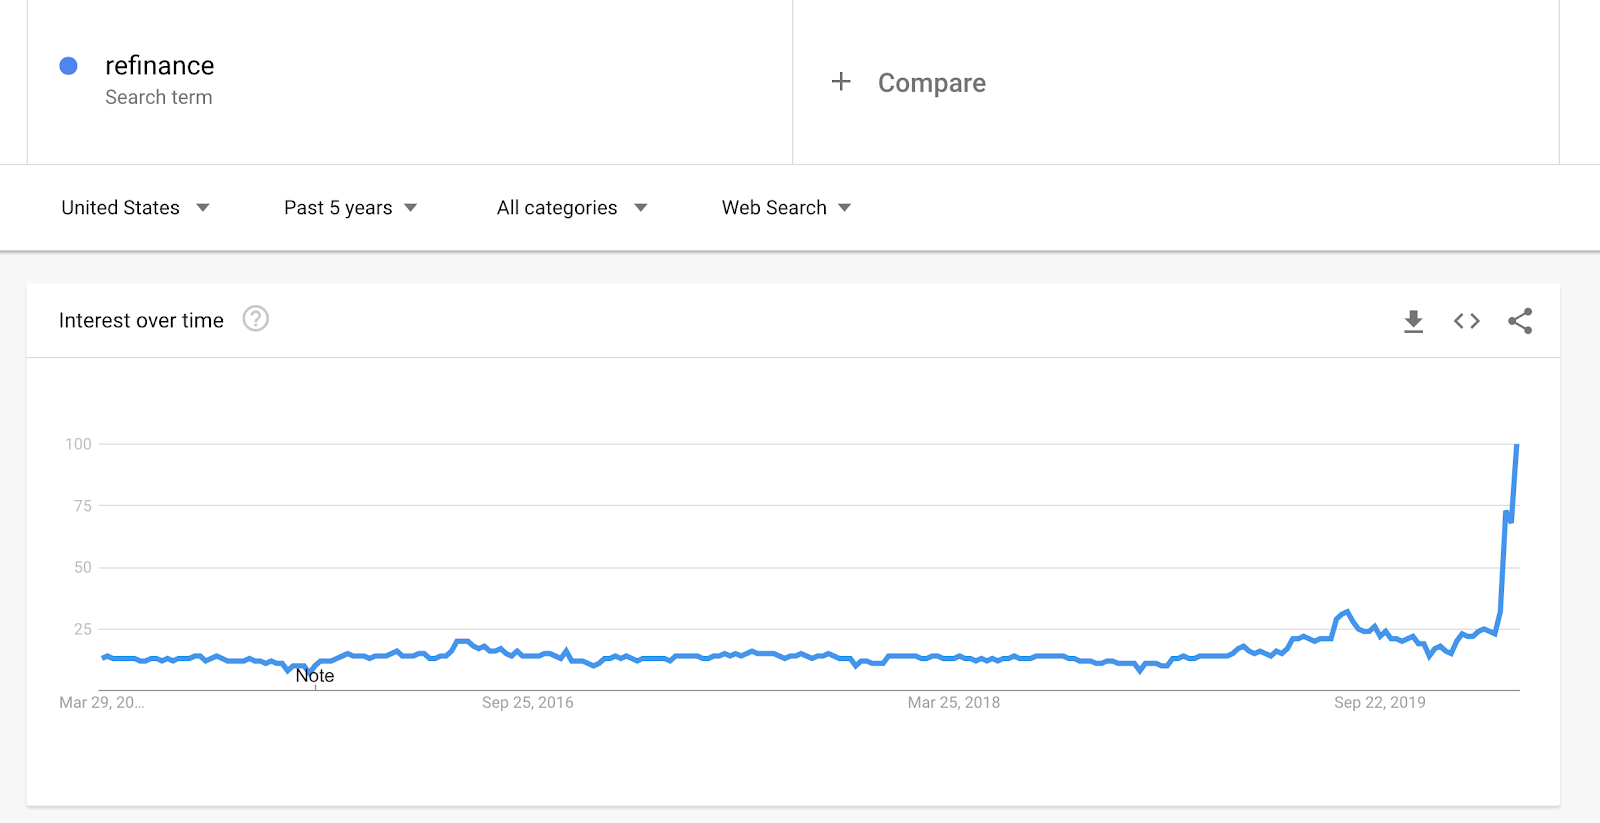Expand the United States region dropdown
Image resolution: width=1600 pixels, height=823 pixels.
(x=136, y=208)
